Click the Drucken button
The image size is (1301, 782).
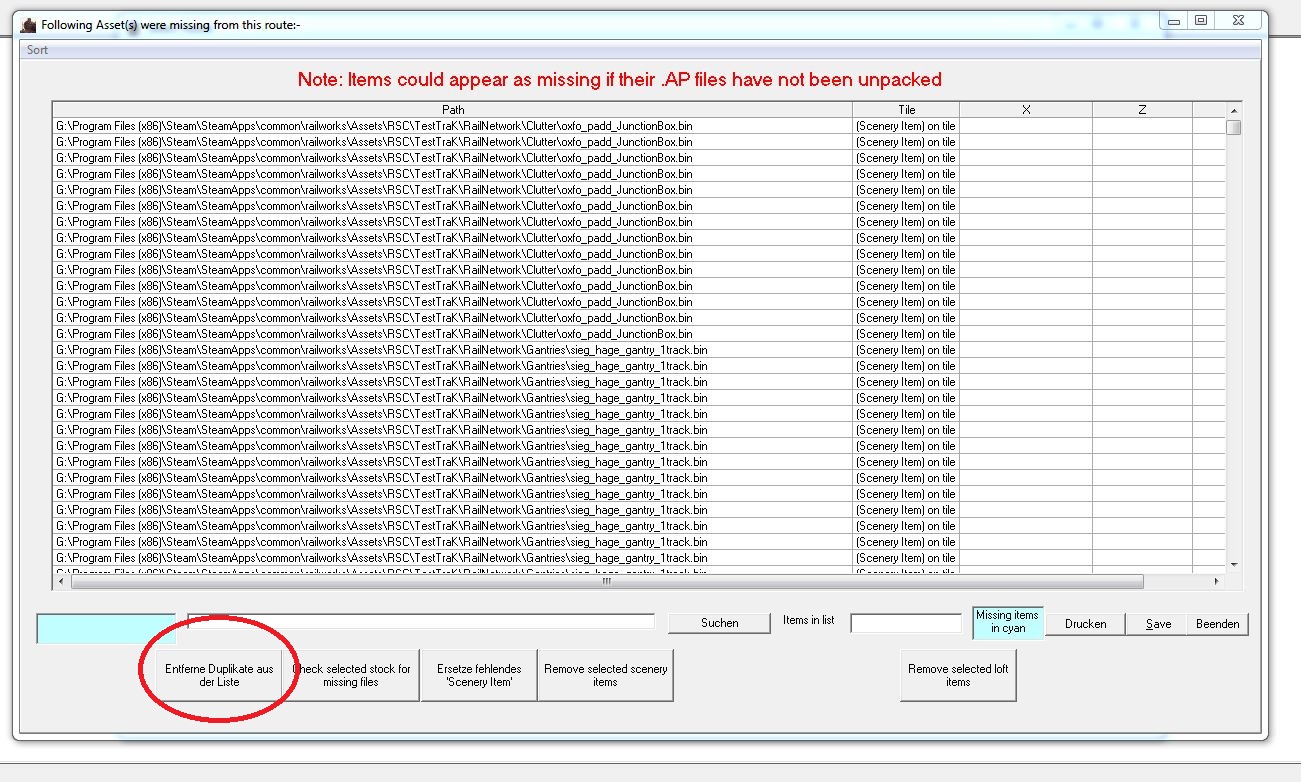click(x=1086, y=623)
